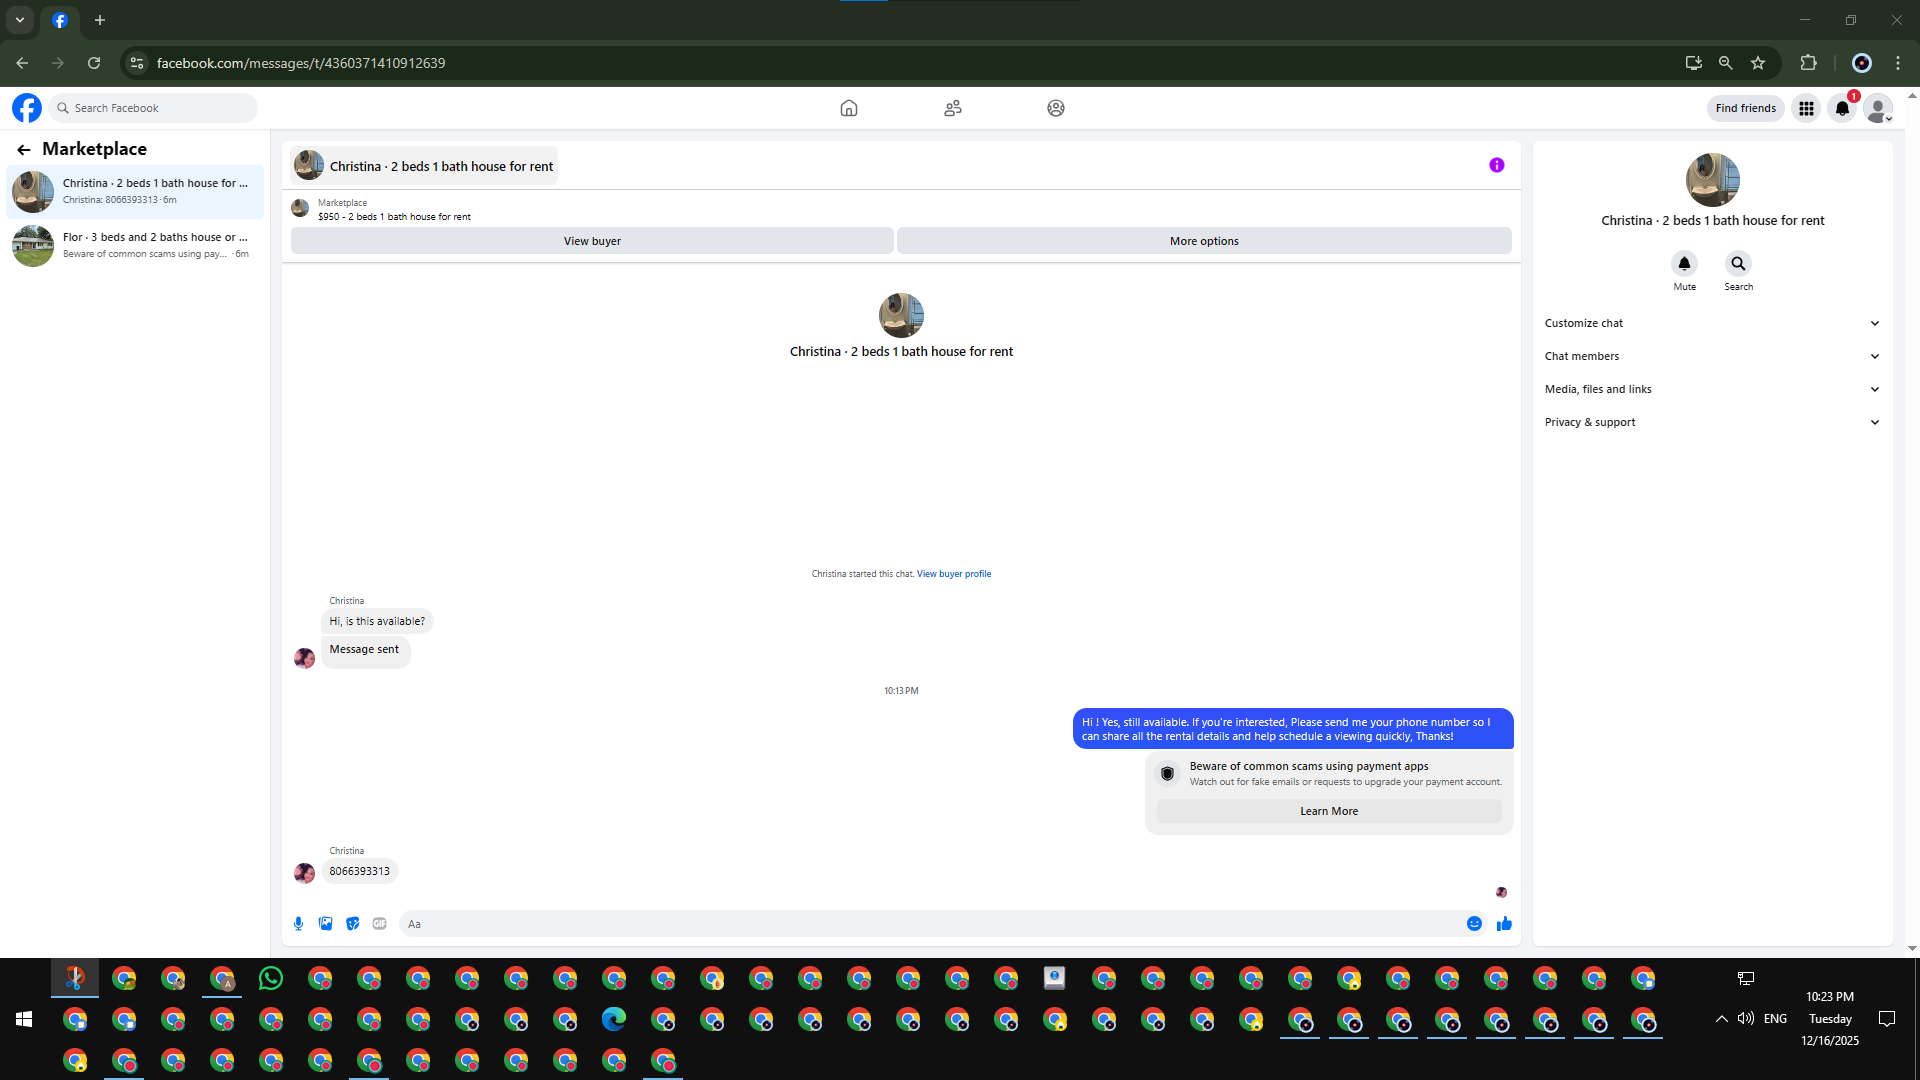The width and height of the screenshot is (1920, 1080).
Task: Attach a photo file icon
Action: 325,924
